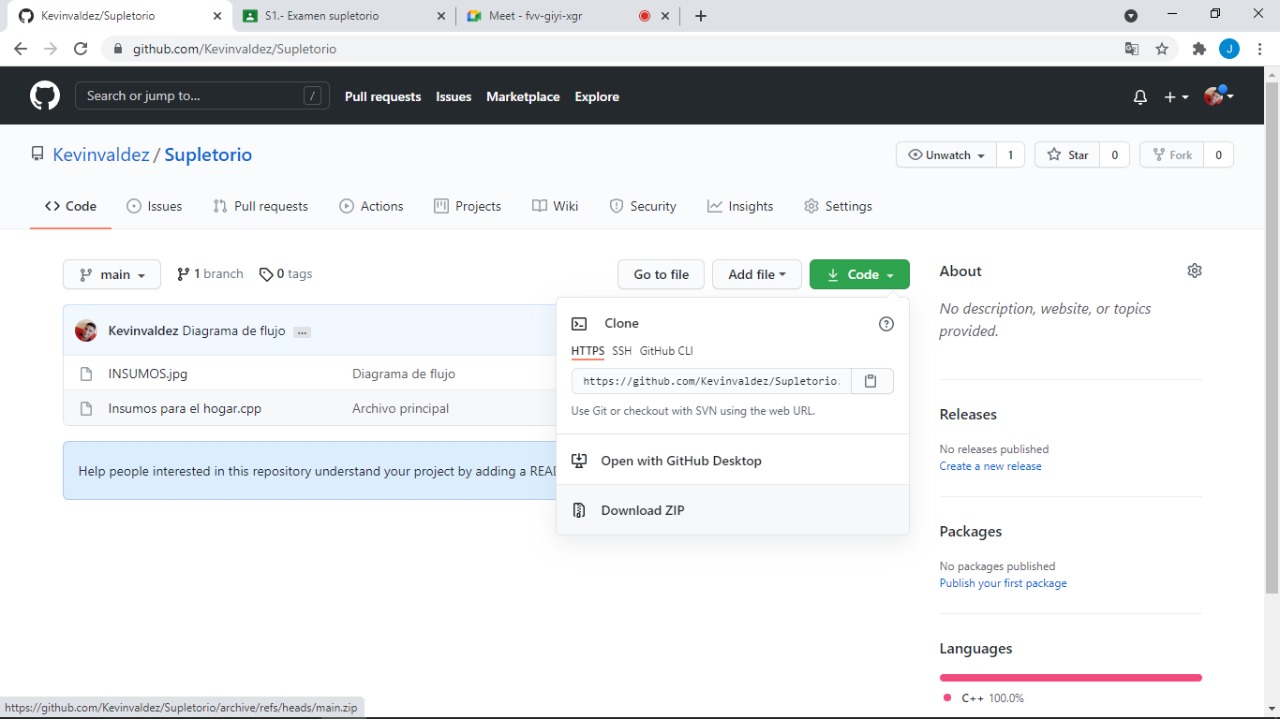Screen dimensions: 1280x719
Task: Click the clone URL text field
Action: coord(711,381)
